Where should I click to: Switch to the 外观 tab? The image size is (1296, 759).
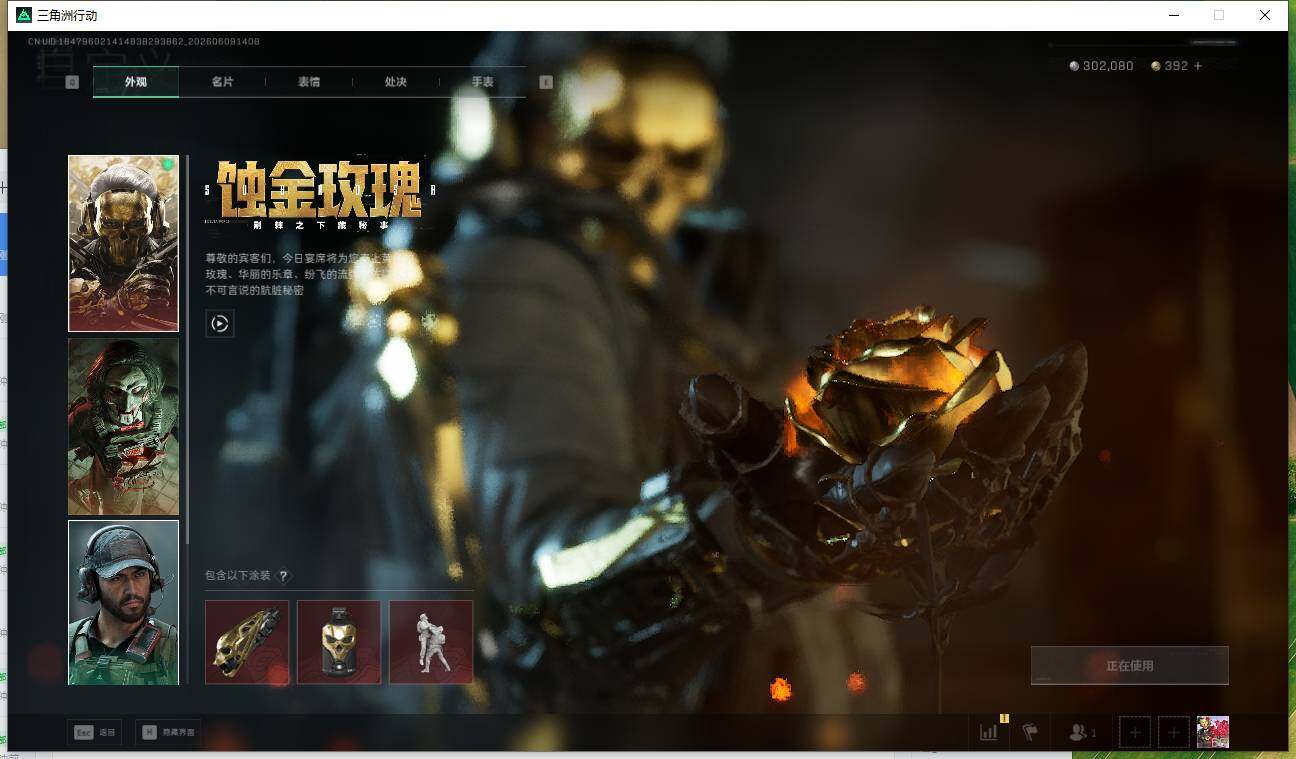[x=136, y=82]
